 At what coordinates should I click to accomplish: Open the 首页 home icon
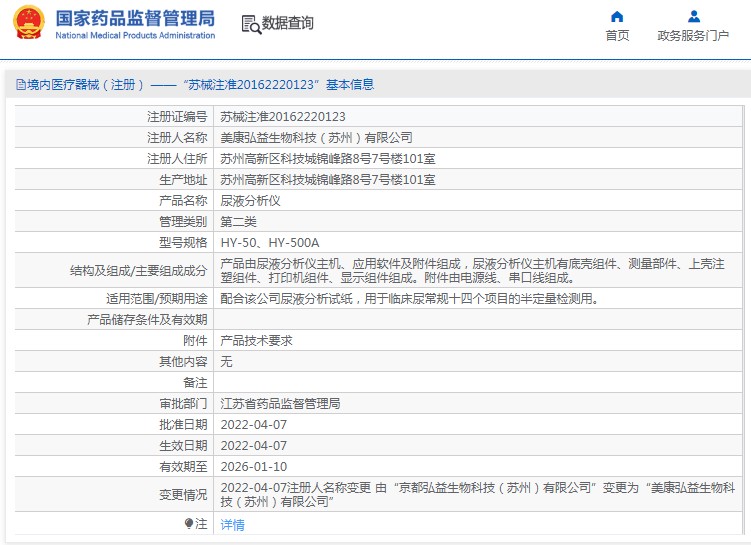617,17
